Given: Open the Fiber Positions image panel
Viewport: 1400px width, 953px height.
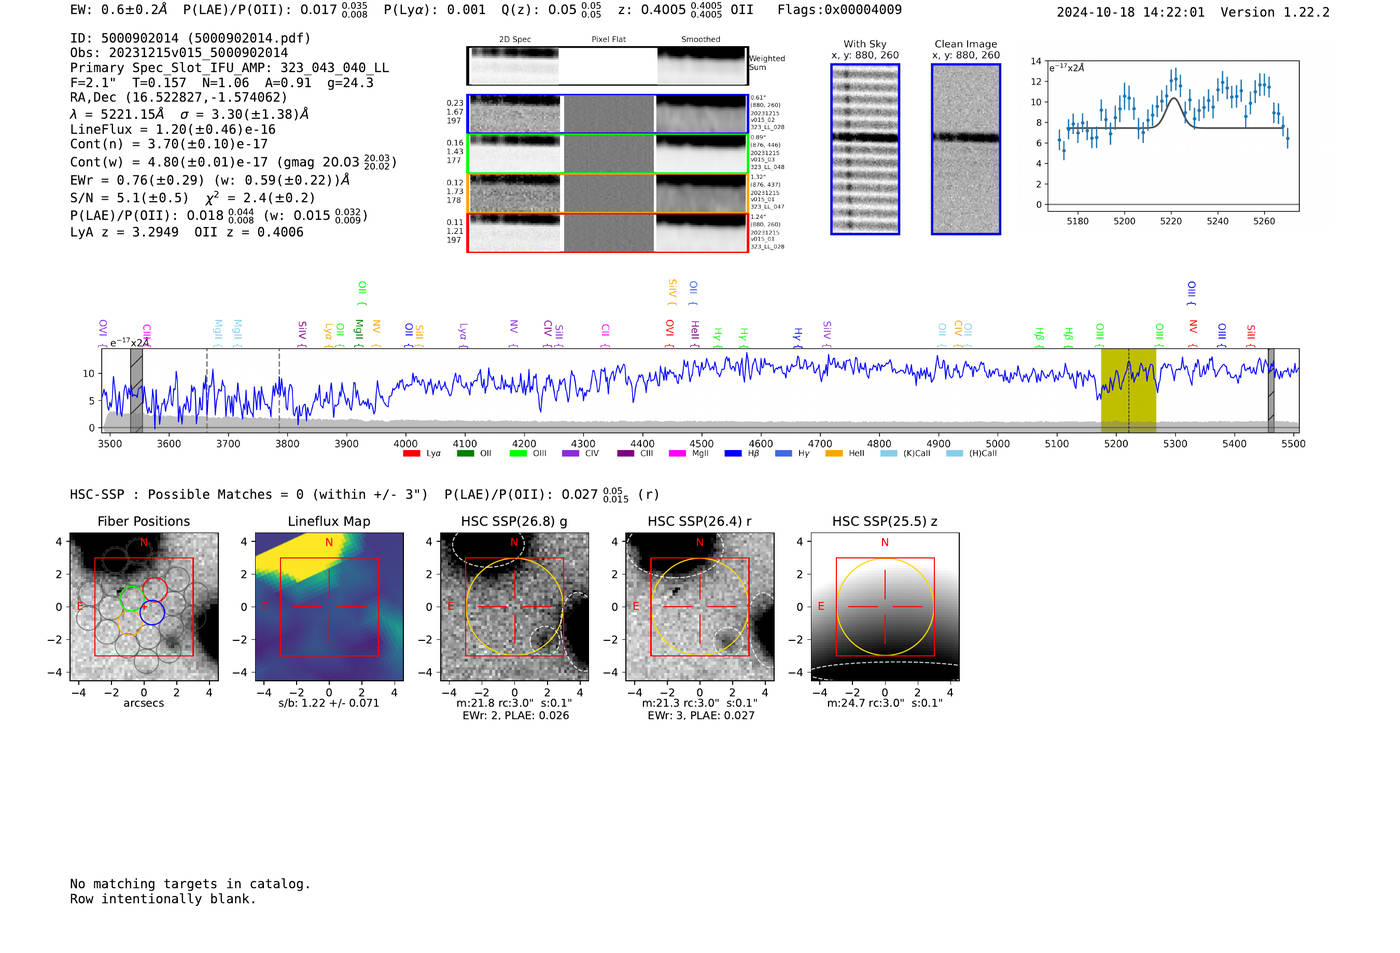Looking at the screenshot, I should tap(144, 607).
